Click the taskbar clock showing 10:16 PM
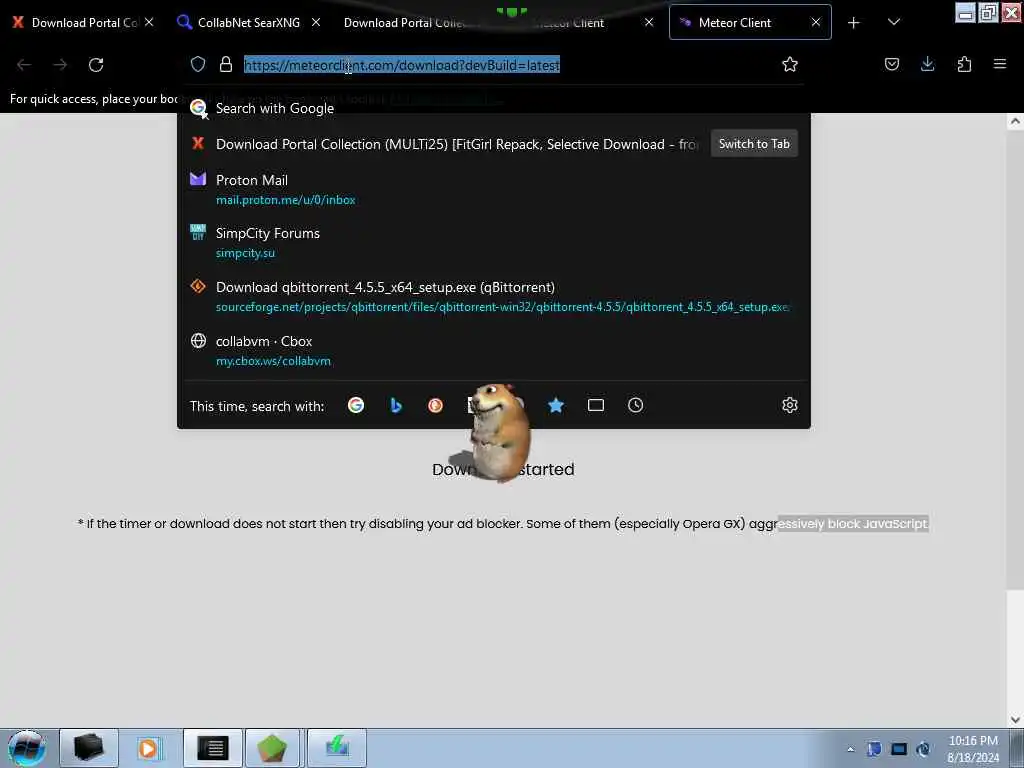The width and height of the screenshot is (1024, 768). click(973, 749)
